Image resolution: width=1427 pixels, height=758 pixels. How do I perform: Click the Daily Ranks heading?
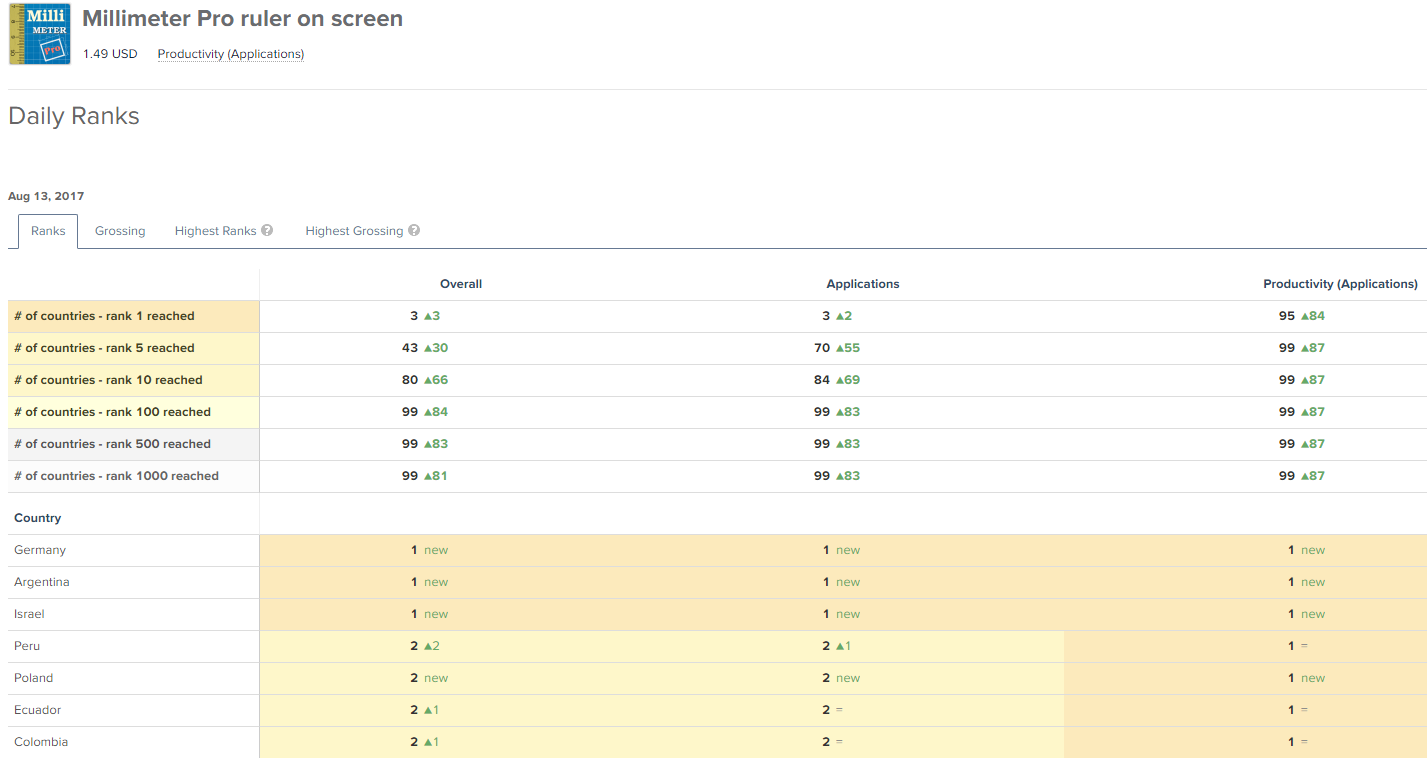click(74, 116)
